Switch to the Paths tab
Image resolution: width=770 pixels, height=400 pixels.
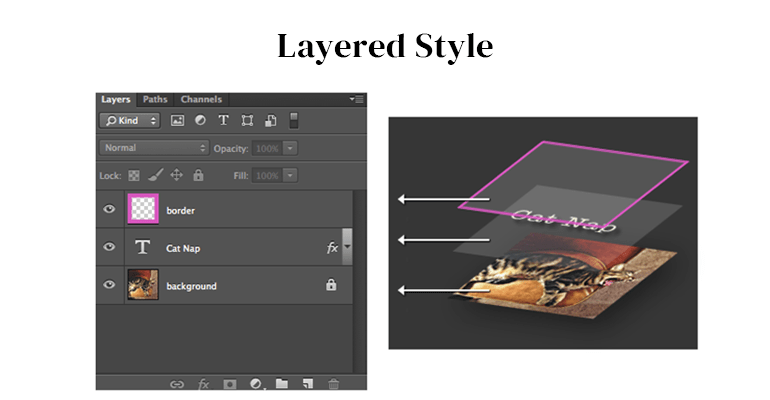(155, 100)
